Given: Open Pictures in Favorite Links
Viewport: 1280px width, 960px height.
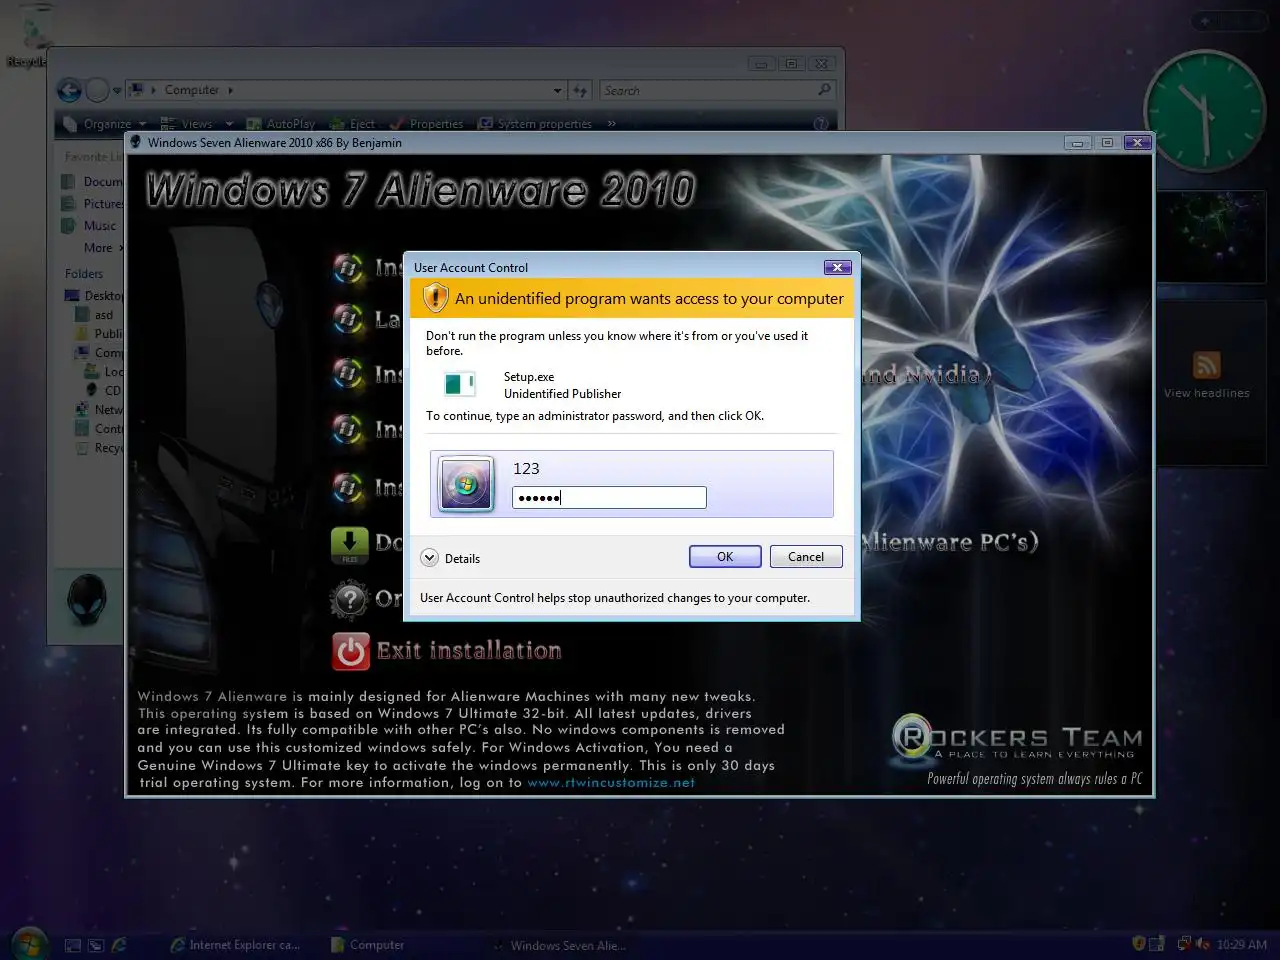Looking at the screenshot, I should click(x=92, y=204).
